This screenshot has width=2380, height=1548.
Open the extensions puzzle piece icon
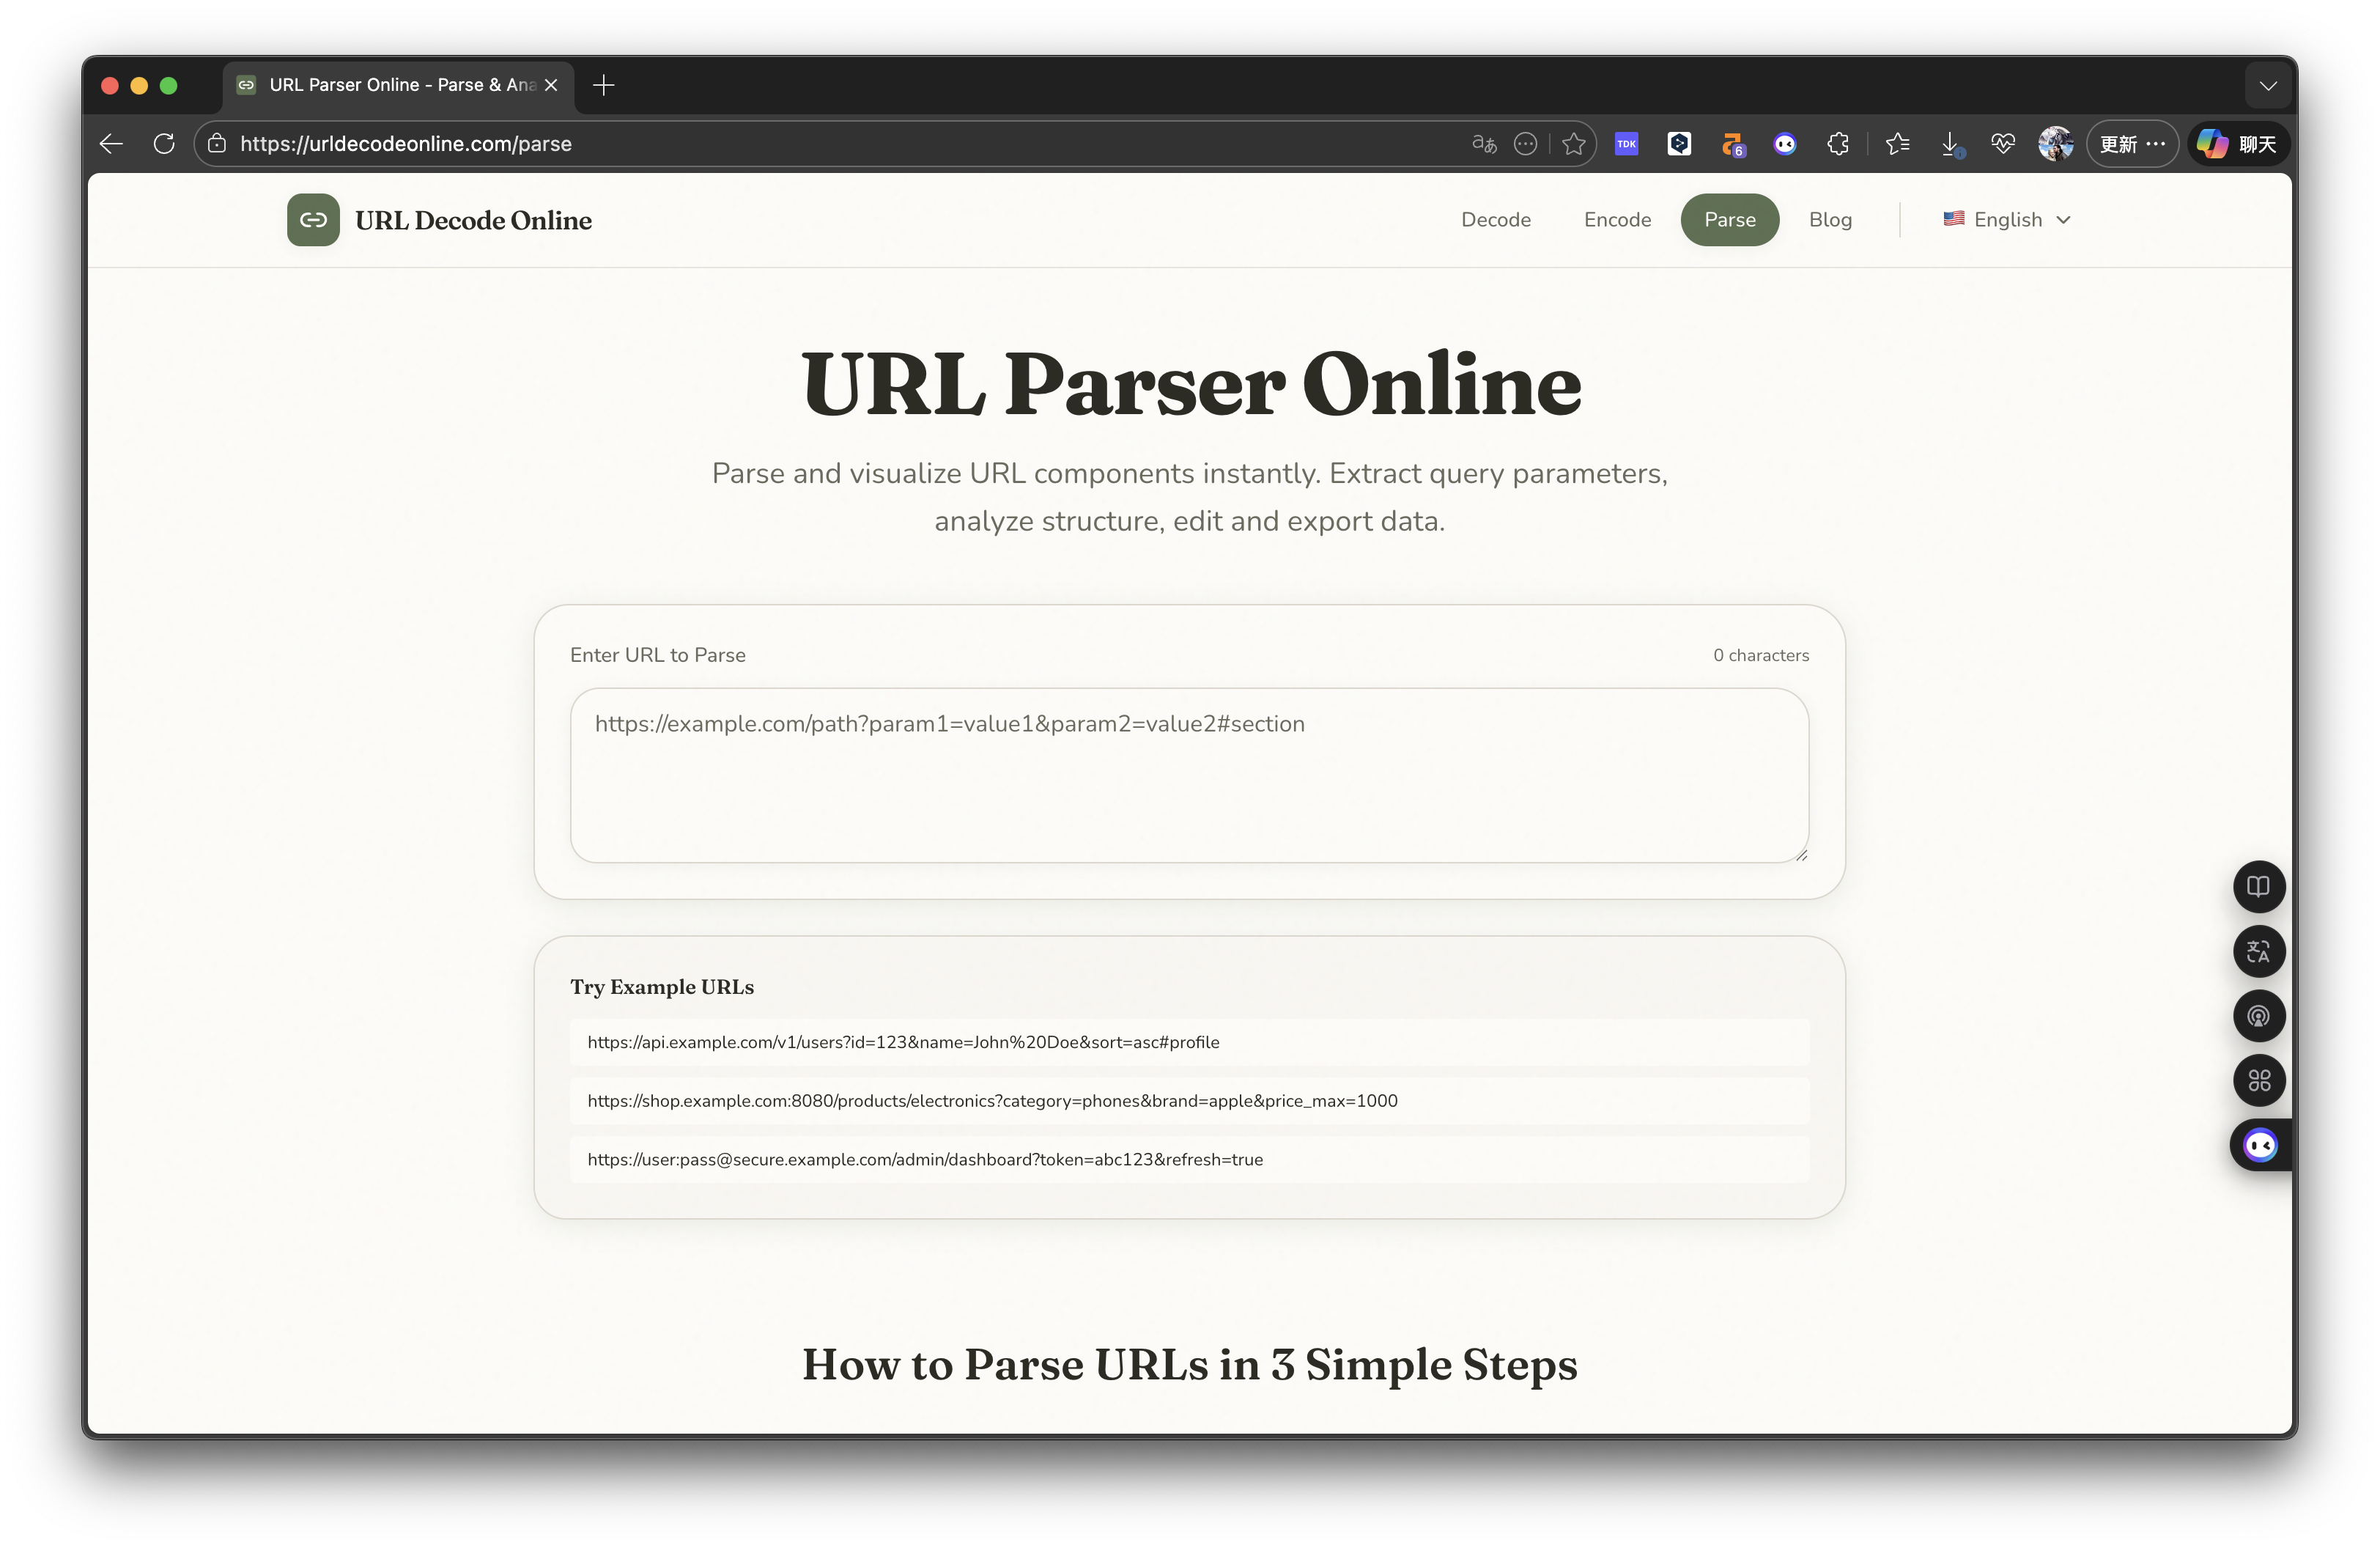point(1838,143)
